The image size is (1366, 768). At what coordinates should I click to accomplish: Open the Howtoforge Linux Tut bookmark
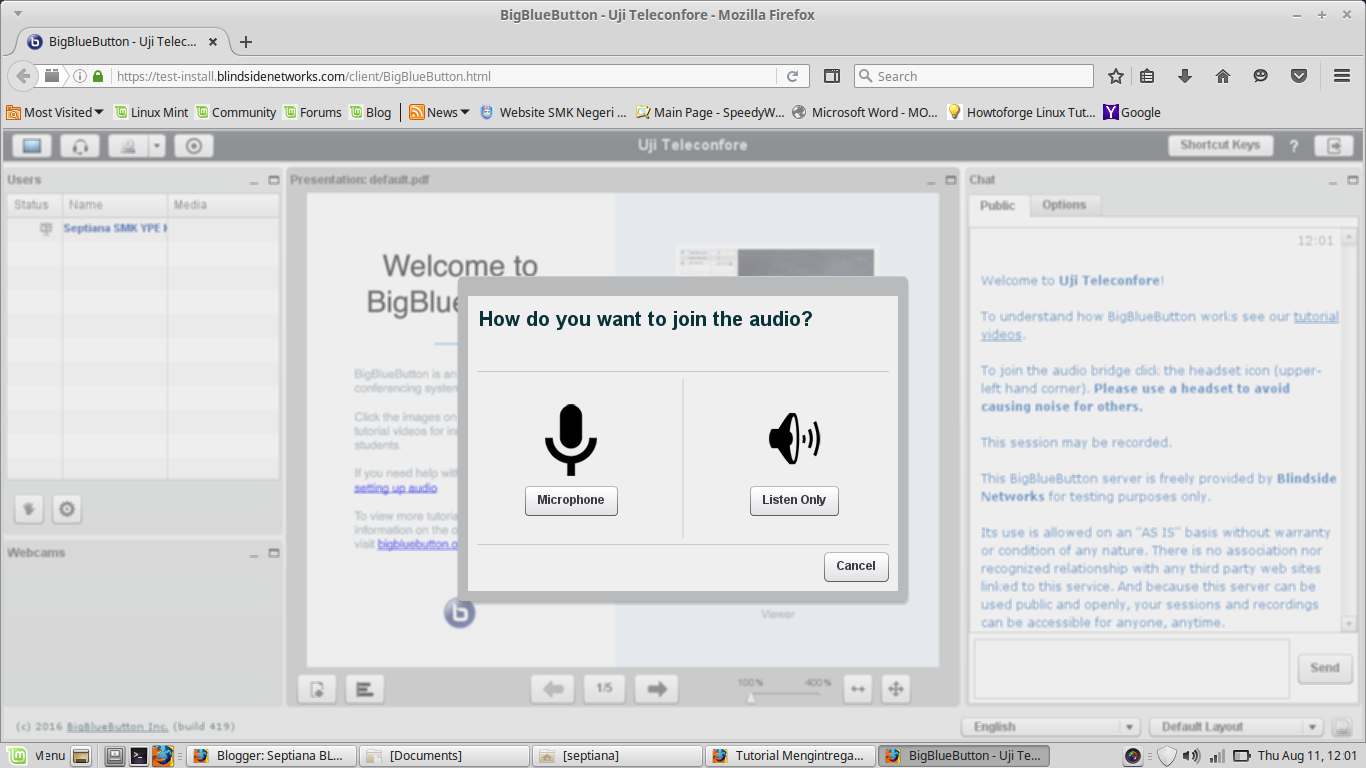[1021, 112]
